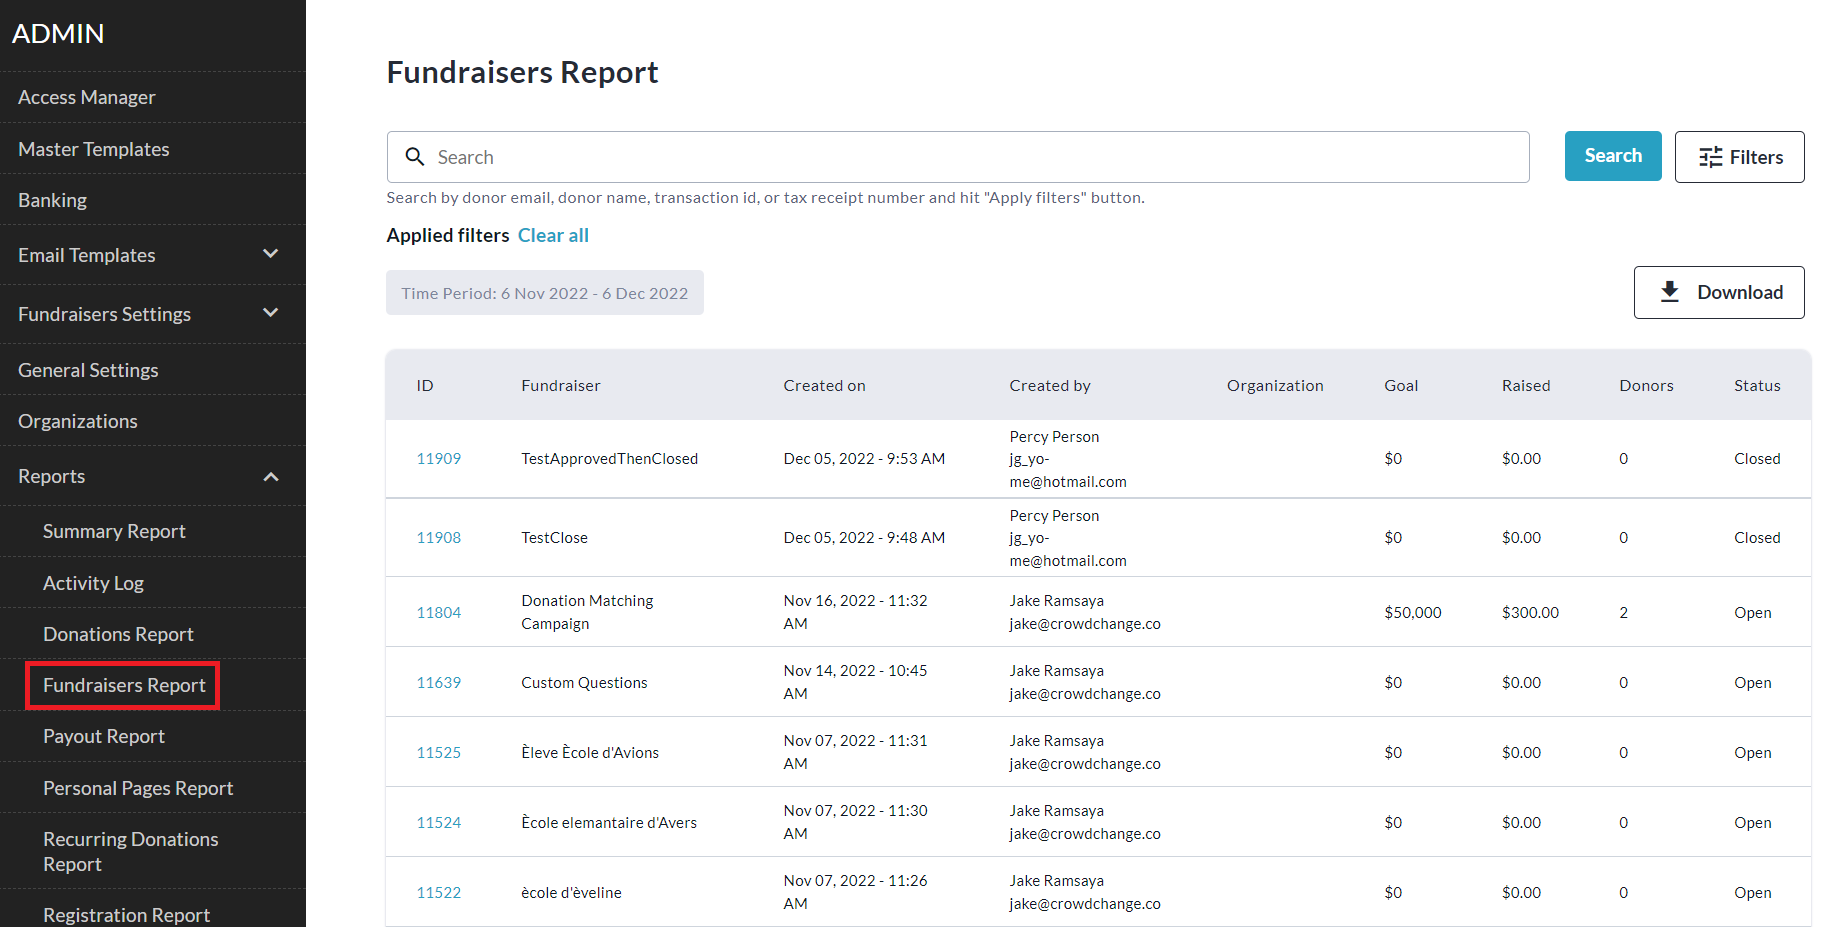1833x927 pixels.
Task: Click the Raised column header
Action: pos(1525,385)
